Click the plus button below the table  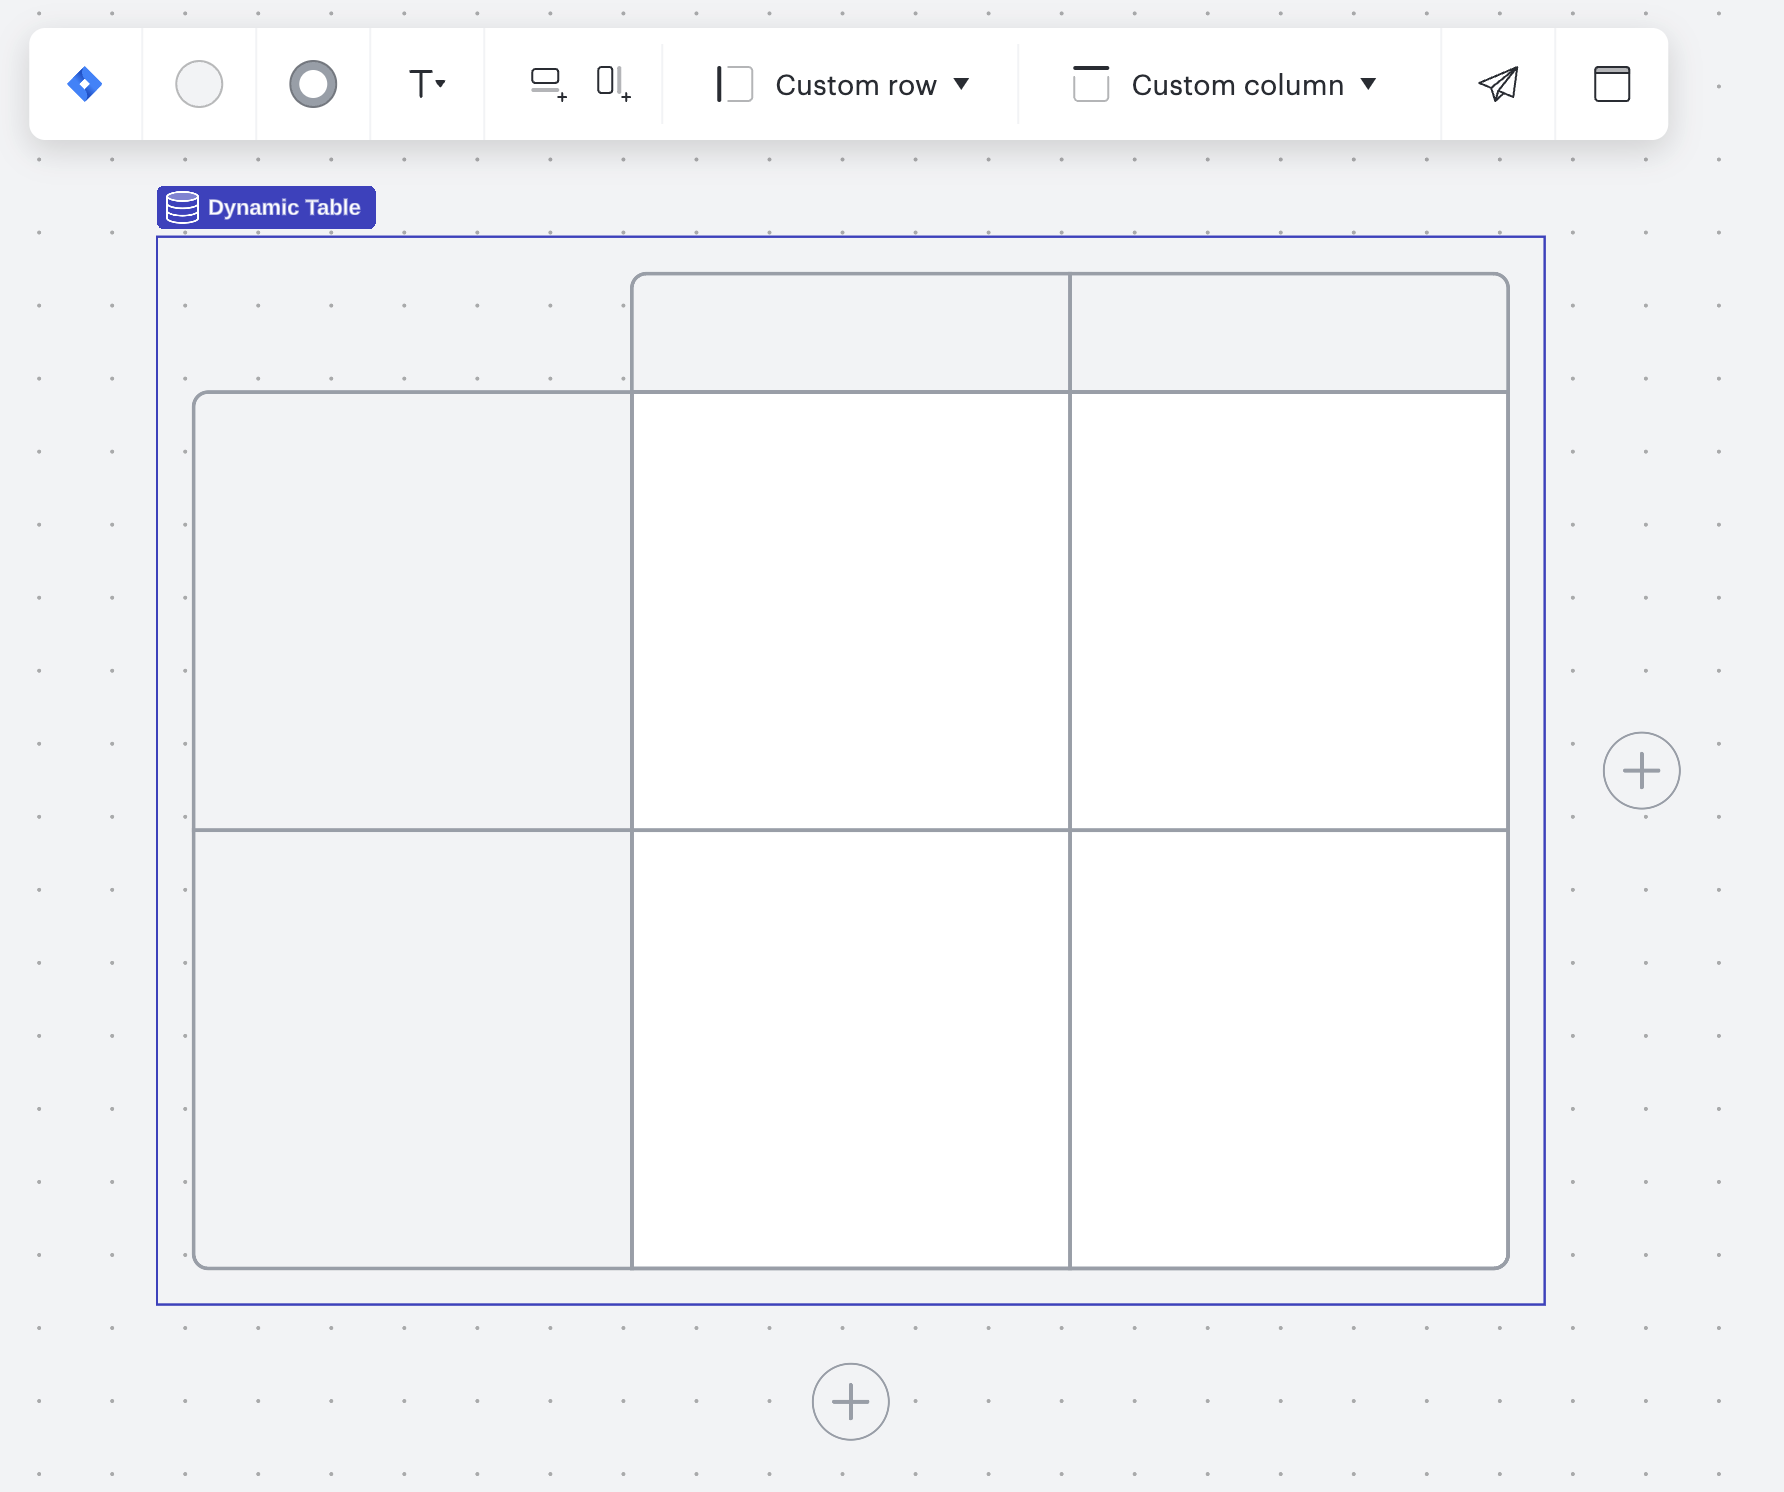pyautogui.click(x=850, y=1402)
